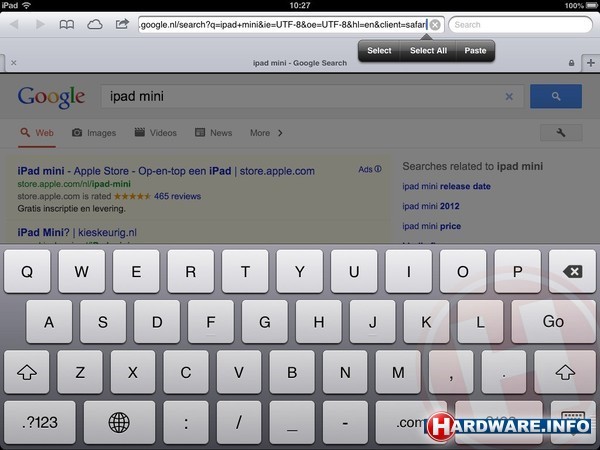Open the iPad Mini? kieskeurig.nl link
The width and height of the screenshot is (600, 450).
77,233
